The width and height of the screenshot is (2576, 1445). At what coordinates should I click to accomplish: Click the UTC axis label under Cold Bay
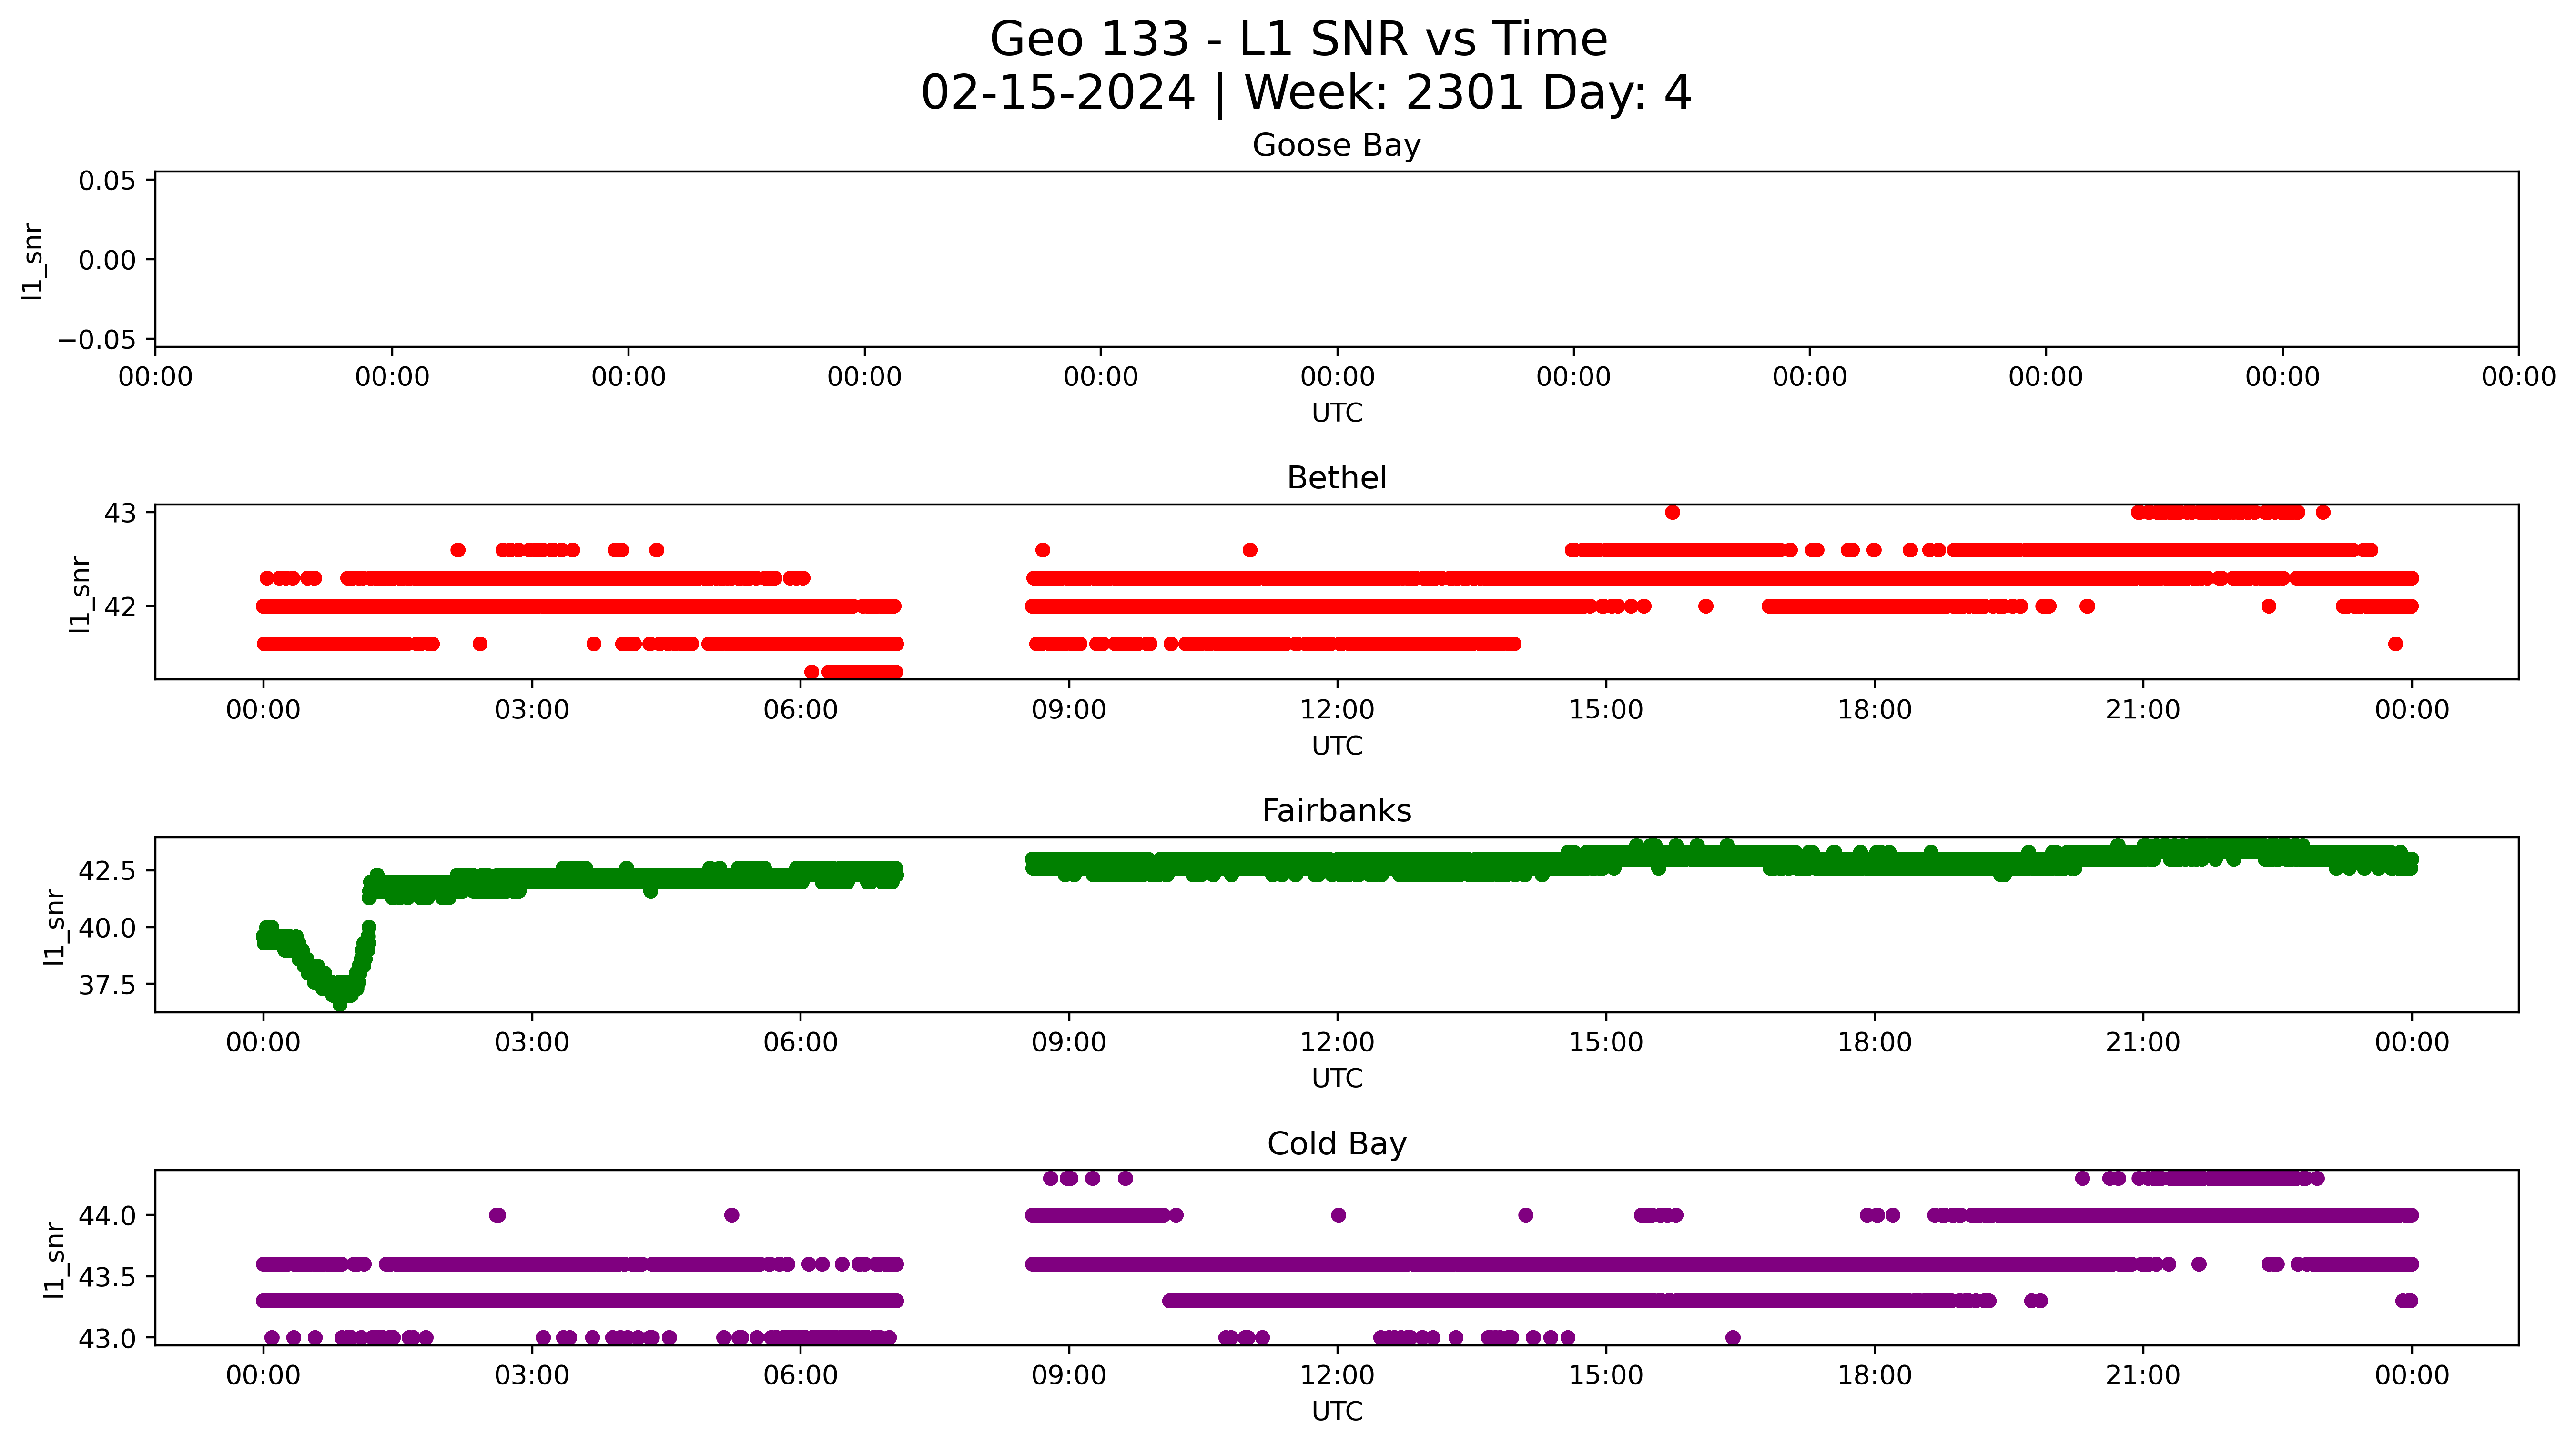pos(1337,1411)
